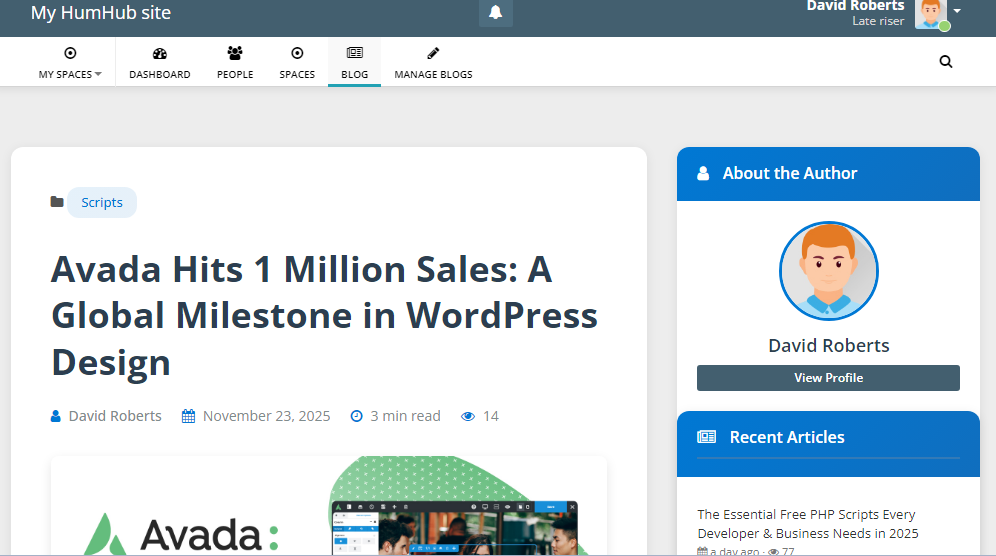The width and height of the screenshot is (996, 556).
Task: Click David Roberts name in sidebar
Action: [x=829, y=346]
